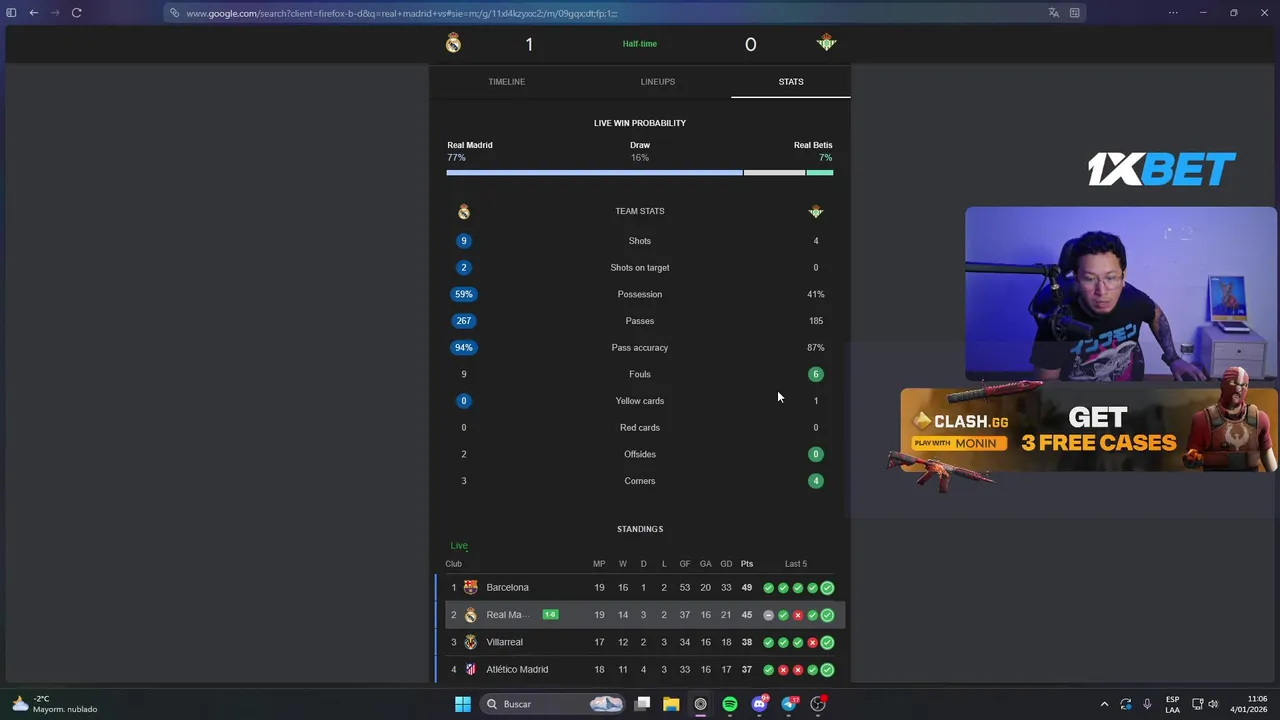
Task: Click Real Madrid crest in Team Stats
Action: click(x=463, y=212)
